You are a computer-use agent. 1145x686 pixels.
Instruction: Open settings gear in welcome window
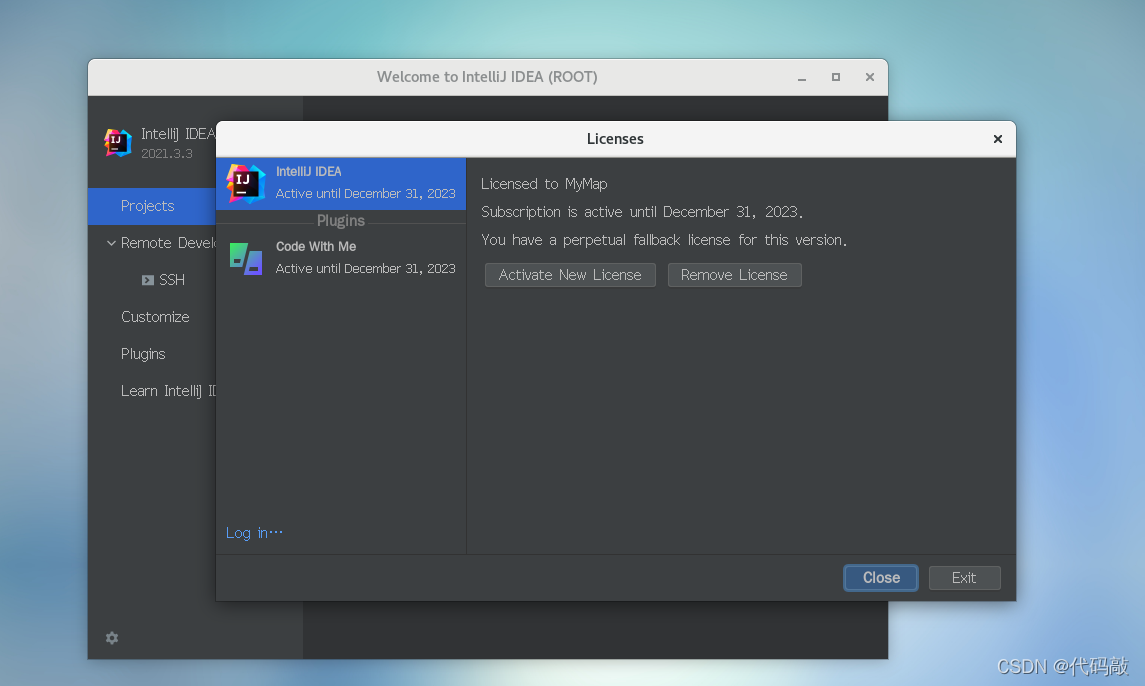[x=112, y=638]
